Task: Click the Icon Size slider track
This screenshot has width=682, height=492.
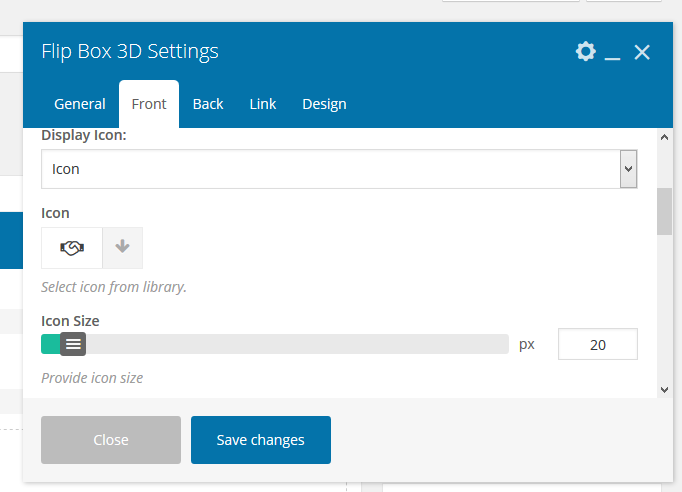Action: click(275, 344)
